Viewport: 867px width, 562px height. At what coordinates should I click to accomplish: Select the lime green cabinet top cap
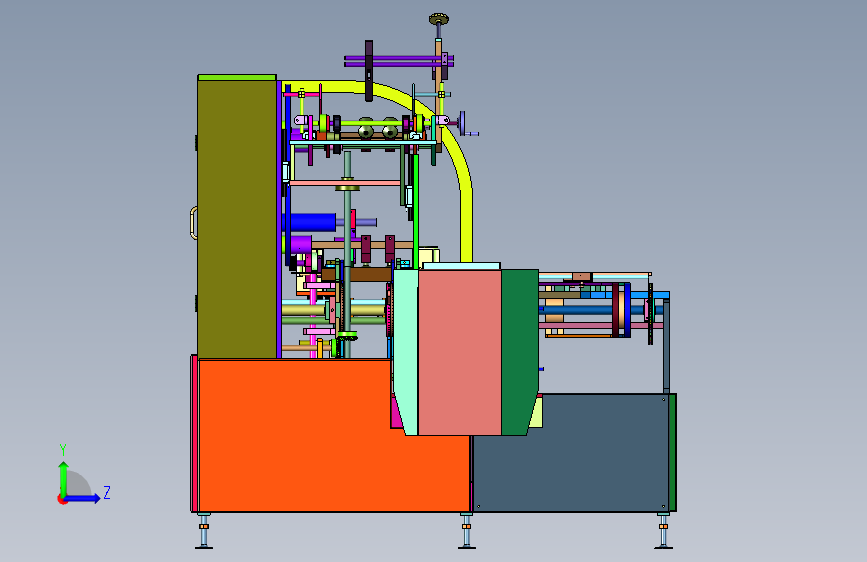tap(237, 77)
